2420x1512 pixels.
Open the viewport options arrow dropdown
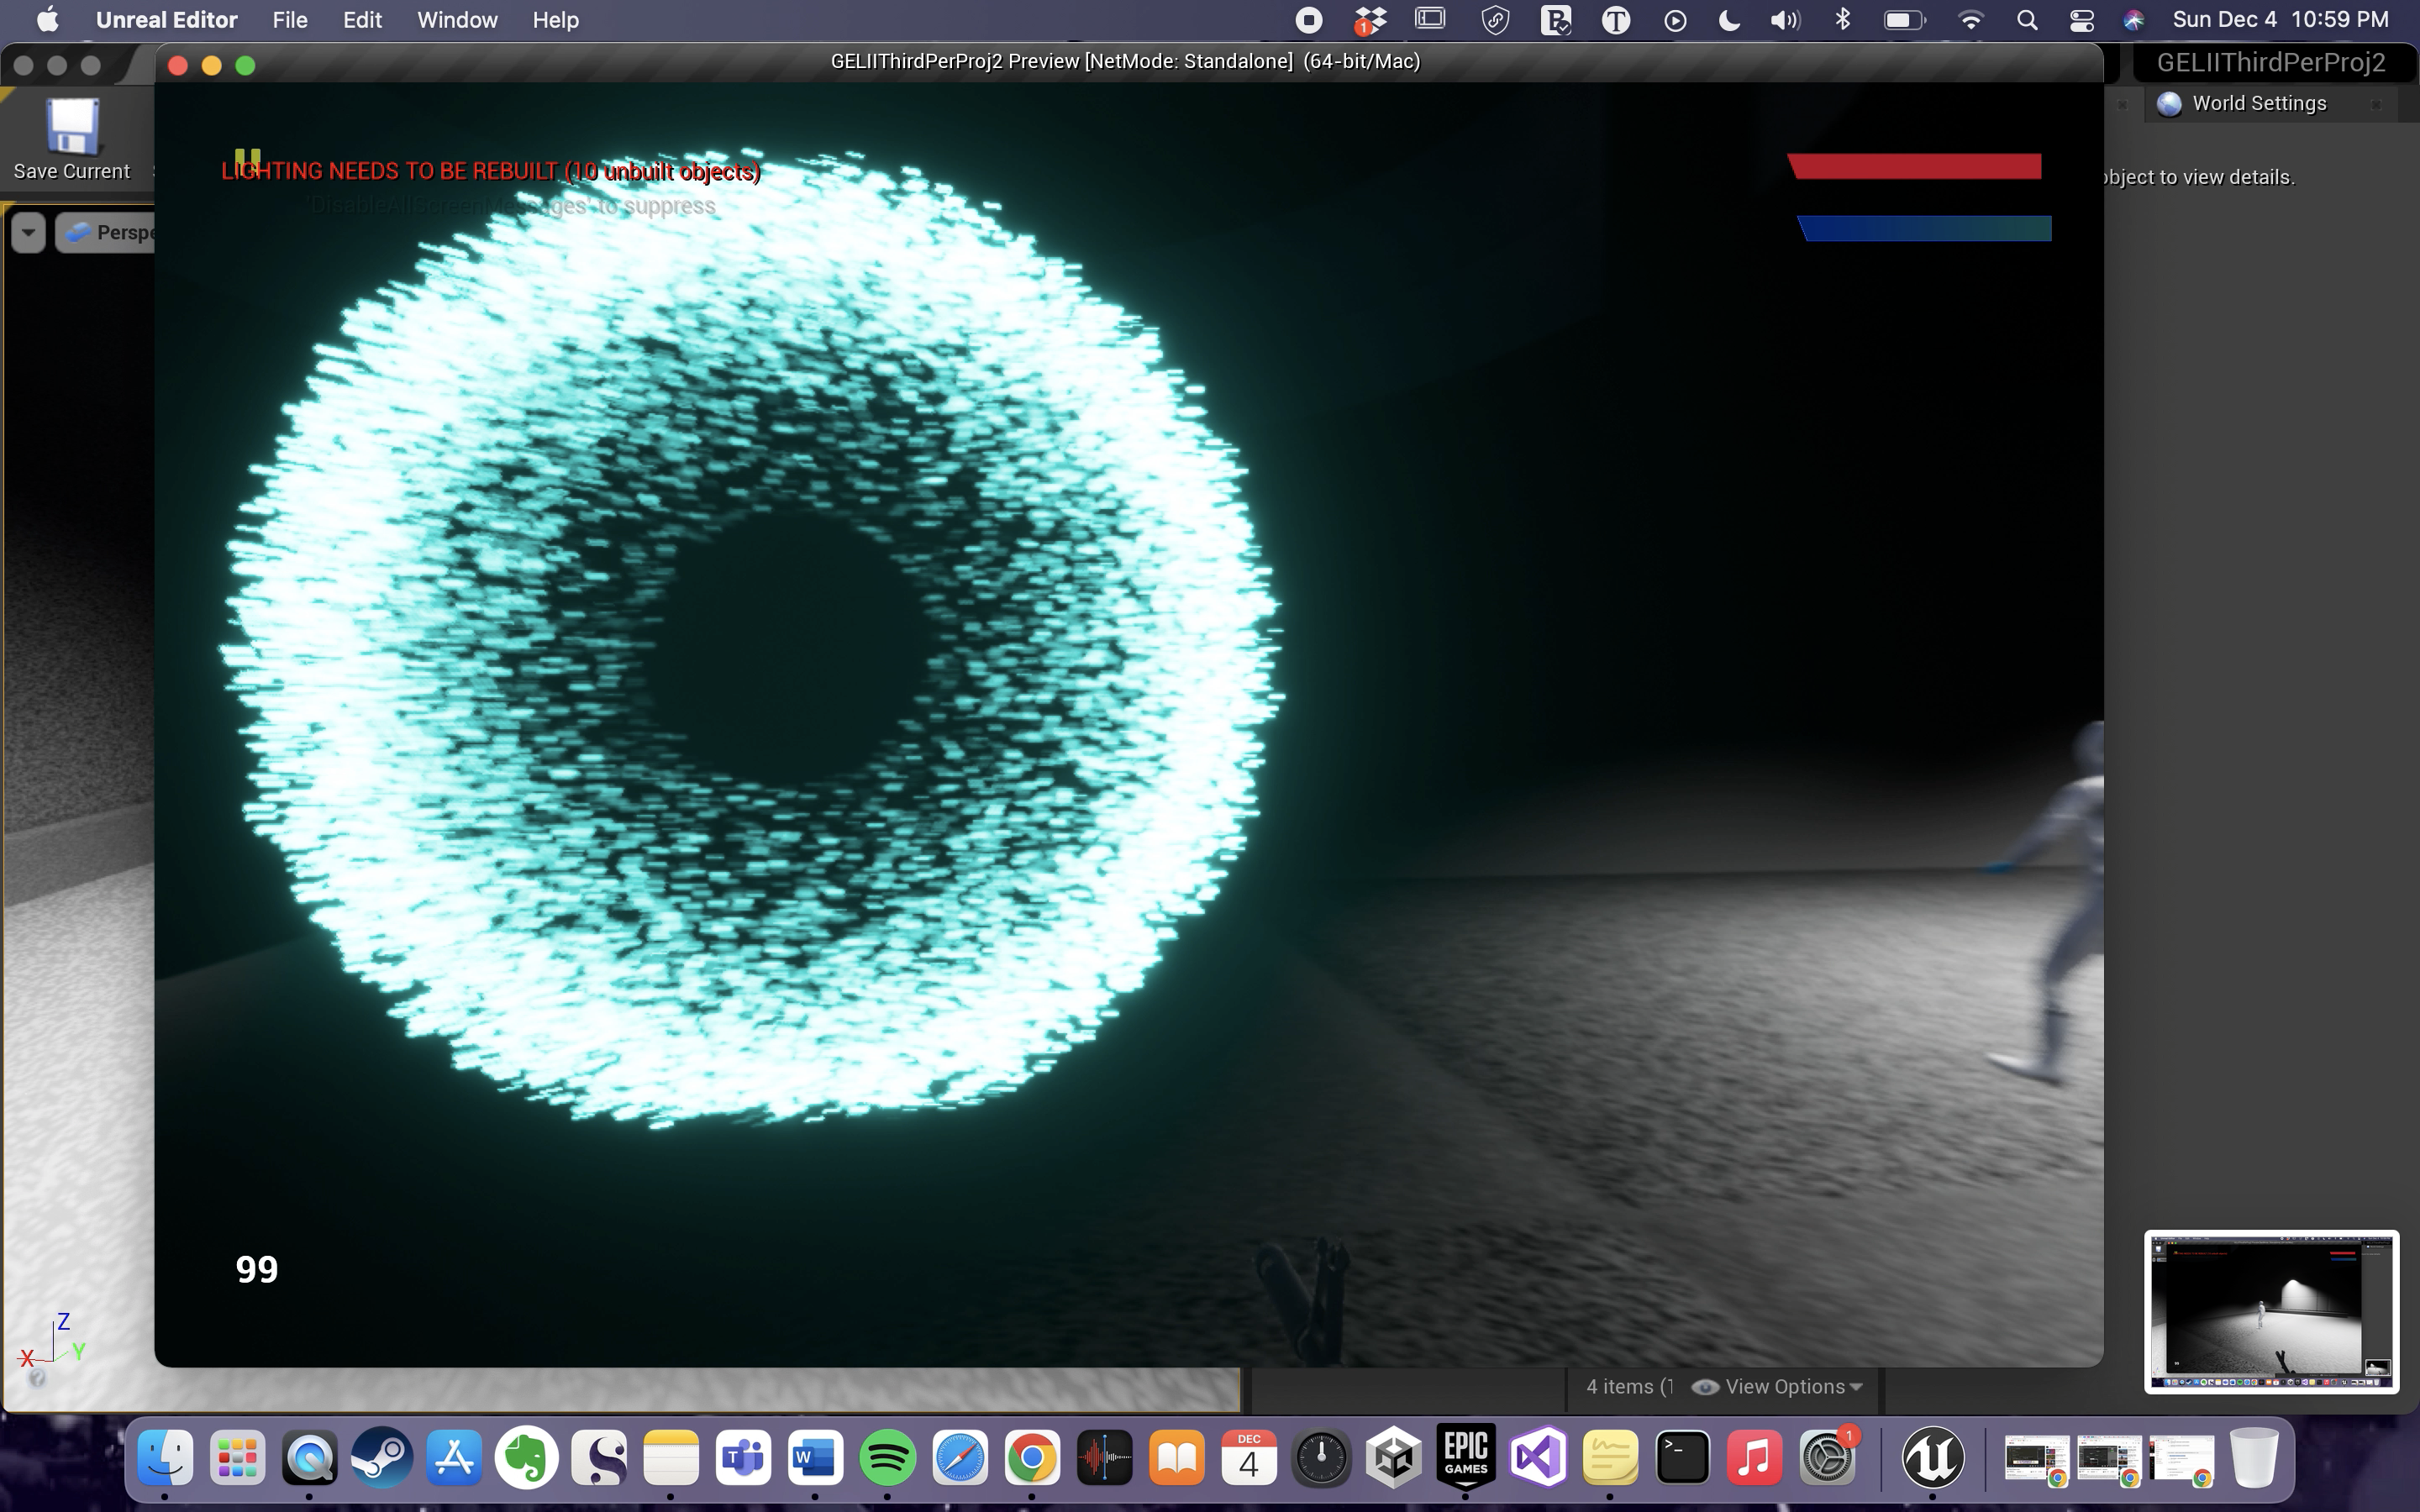coord(28,233)
